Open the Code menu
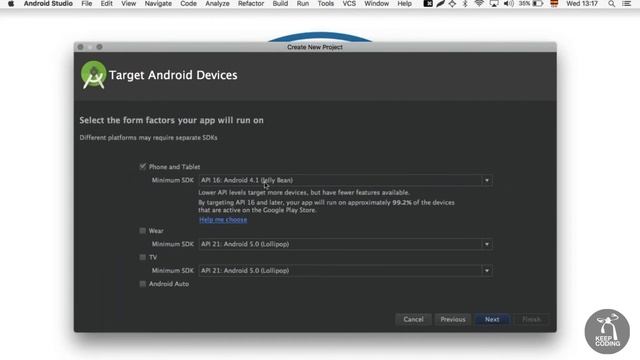640x360 pixels. [x=188, y=4]
